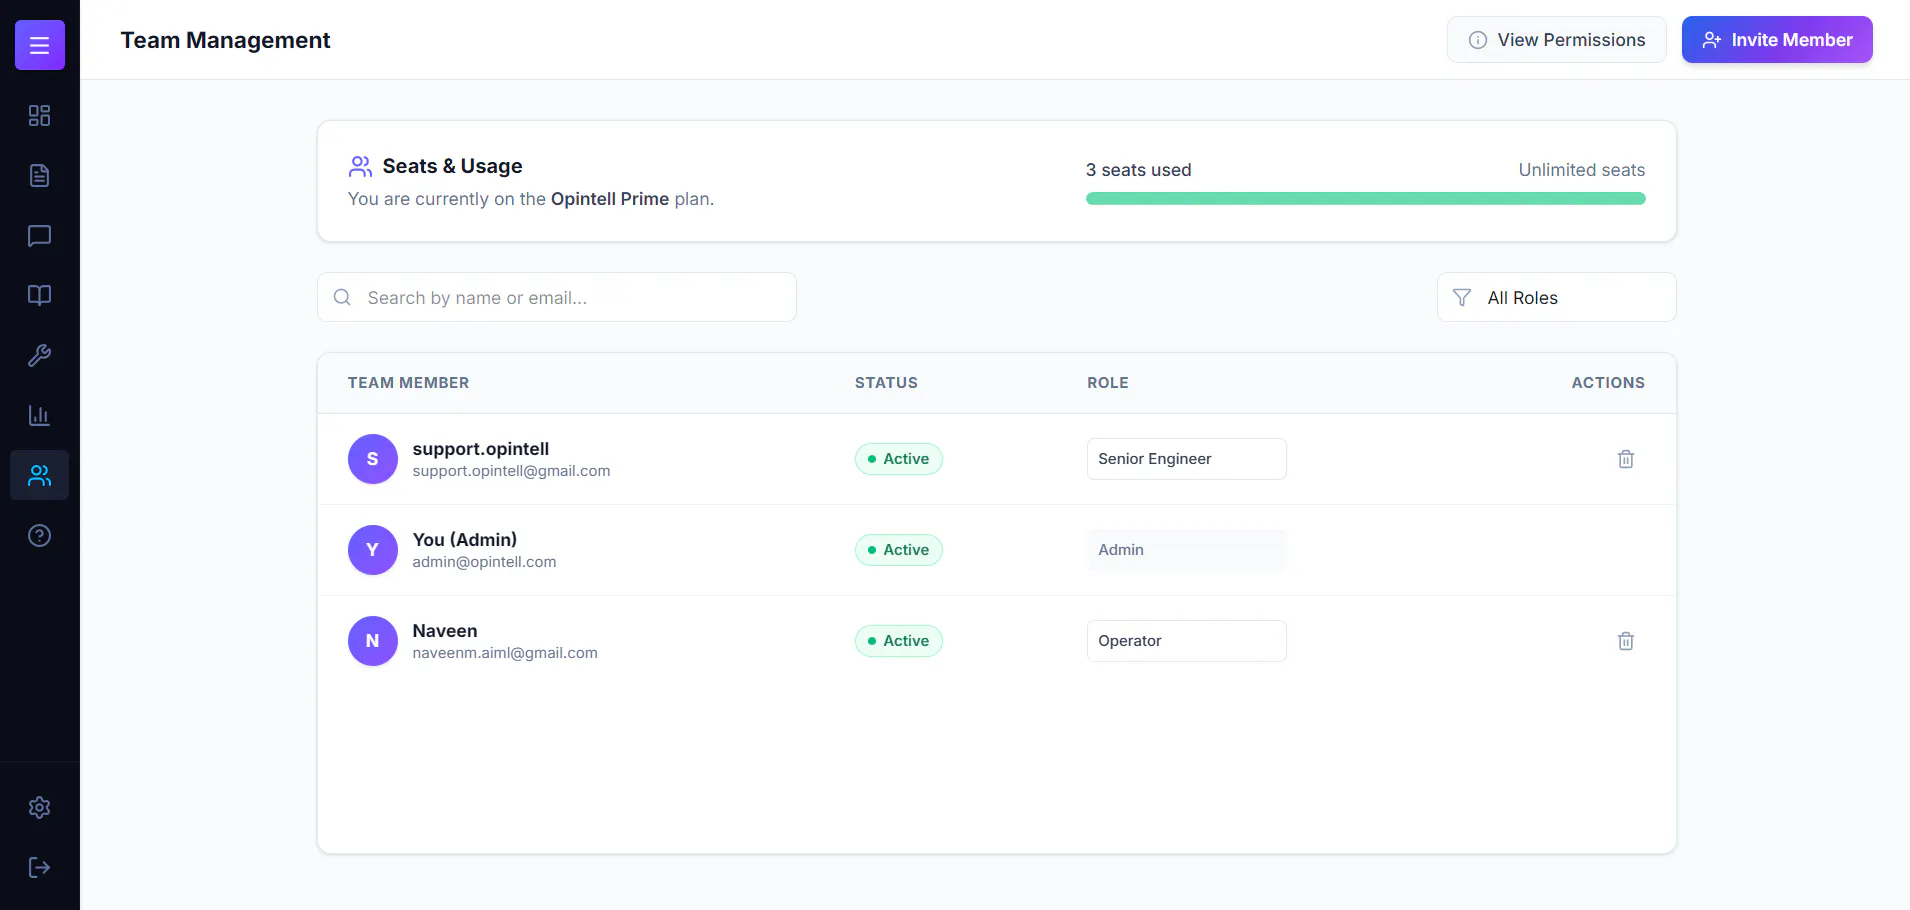
Task: Click the admin@opintell.com email
Action: pos(484,562)
